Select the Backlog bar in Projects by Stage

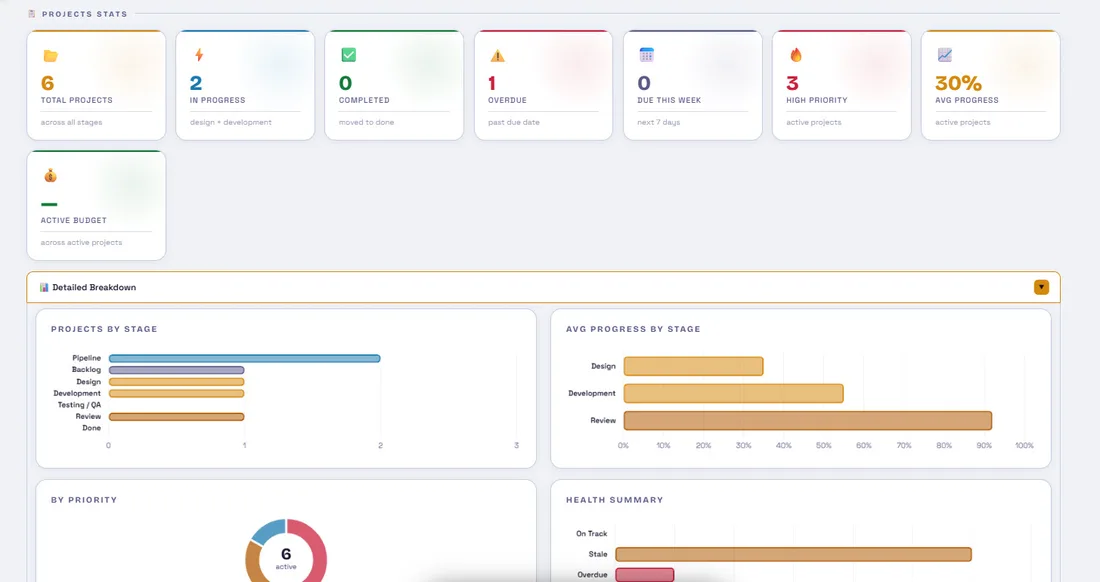pos(177,369)
